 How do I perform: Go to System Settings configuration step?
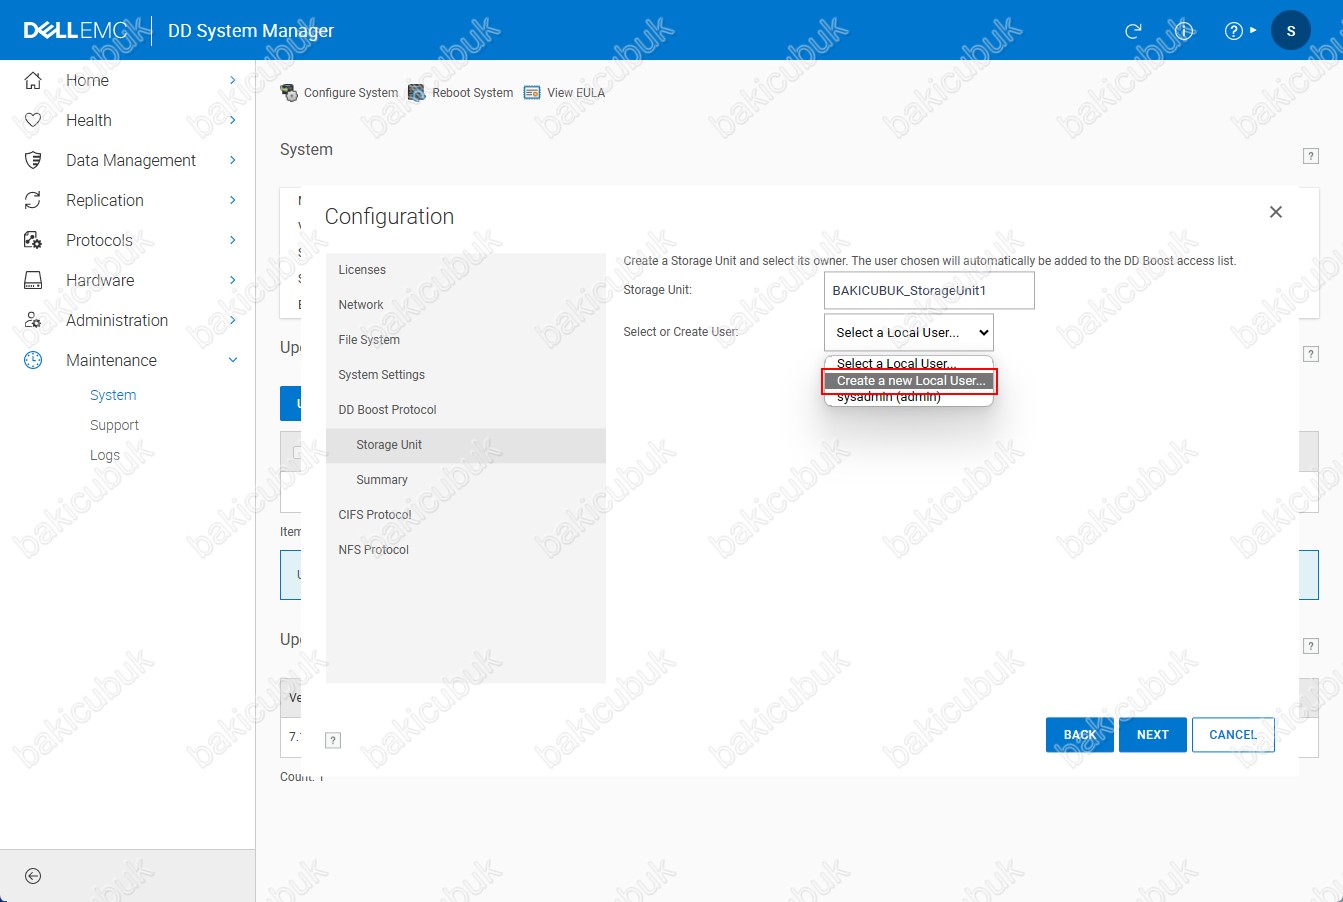[x=466, y=375]
